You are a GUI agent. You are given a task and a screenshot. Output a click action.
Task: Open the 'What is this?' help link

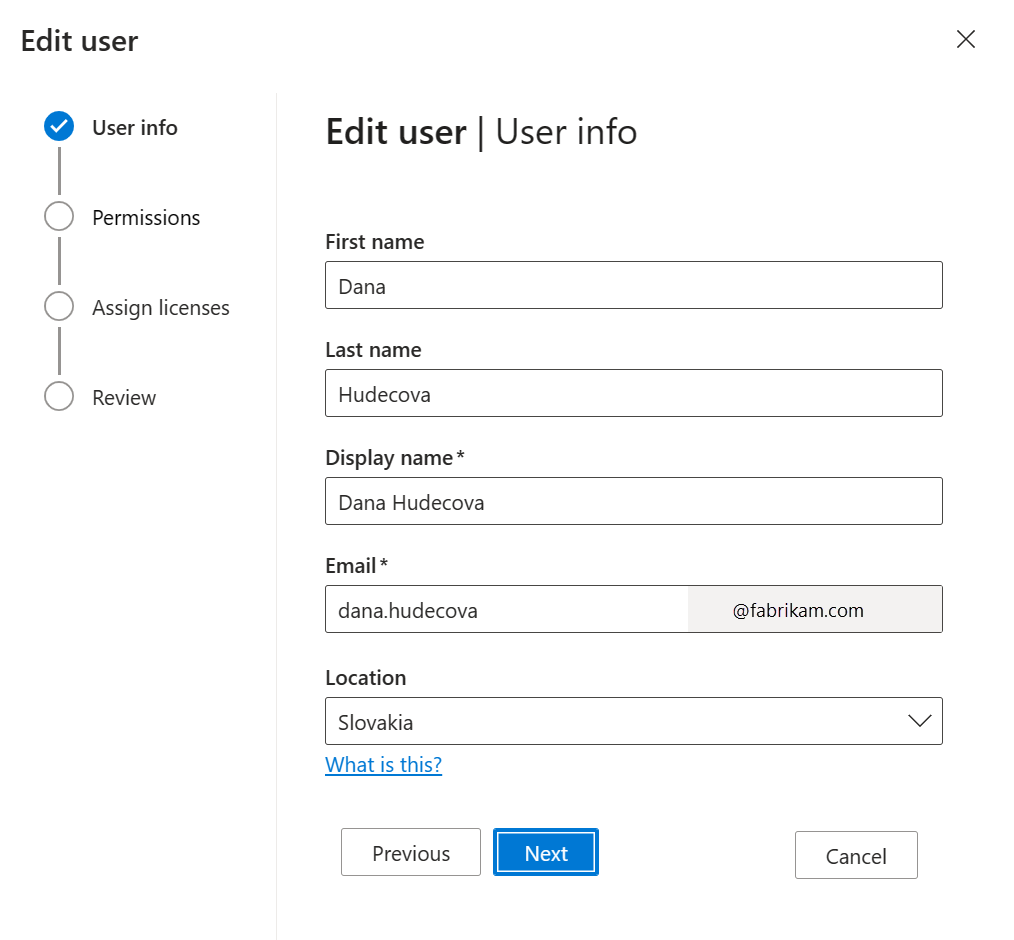[383, 764]
